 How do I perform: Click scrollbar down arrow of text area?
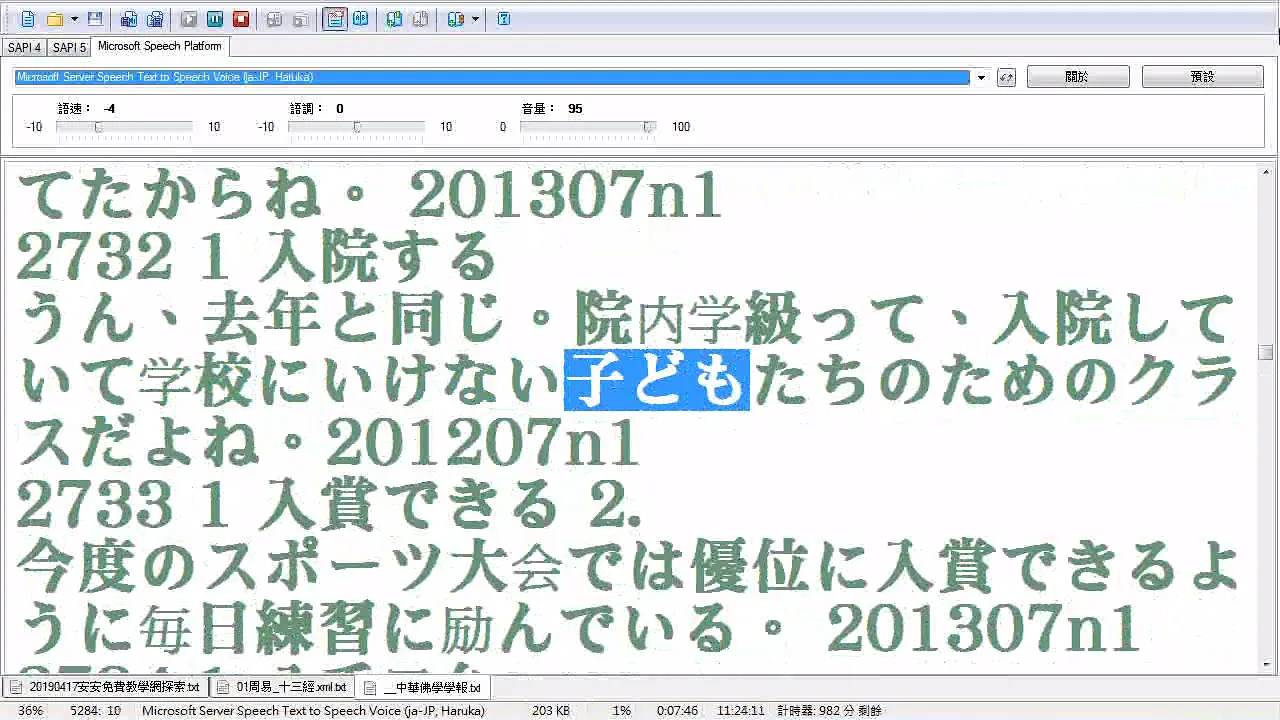pos(1266,664)
